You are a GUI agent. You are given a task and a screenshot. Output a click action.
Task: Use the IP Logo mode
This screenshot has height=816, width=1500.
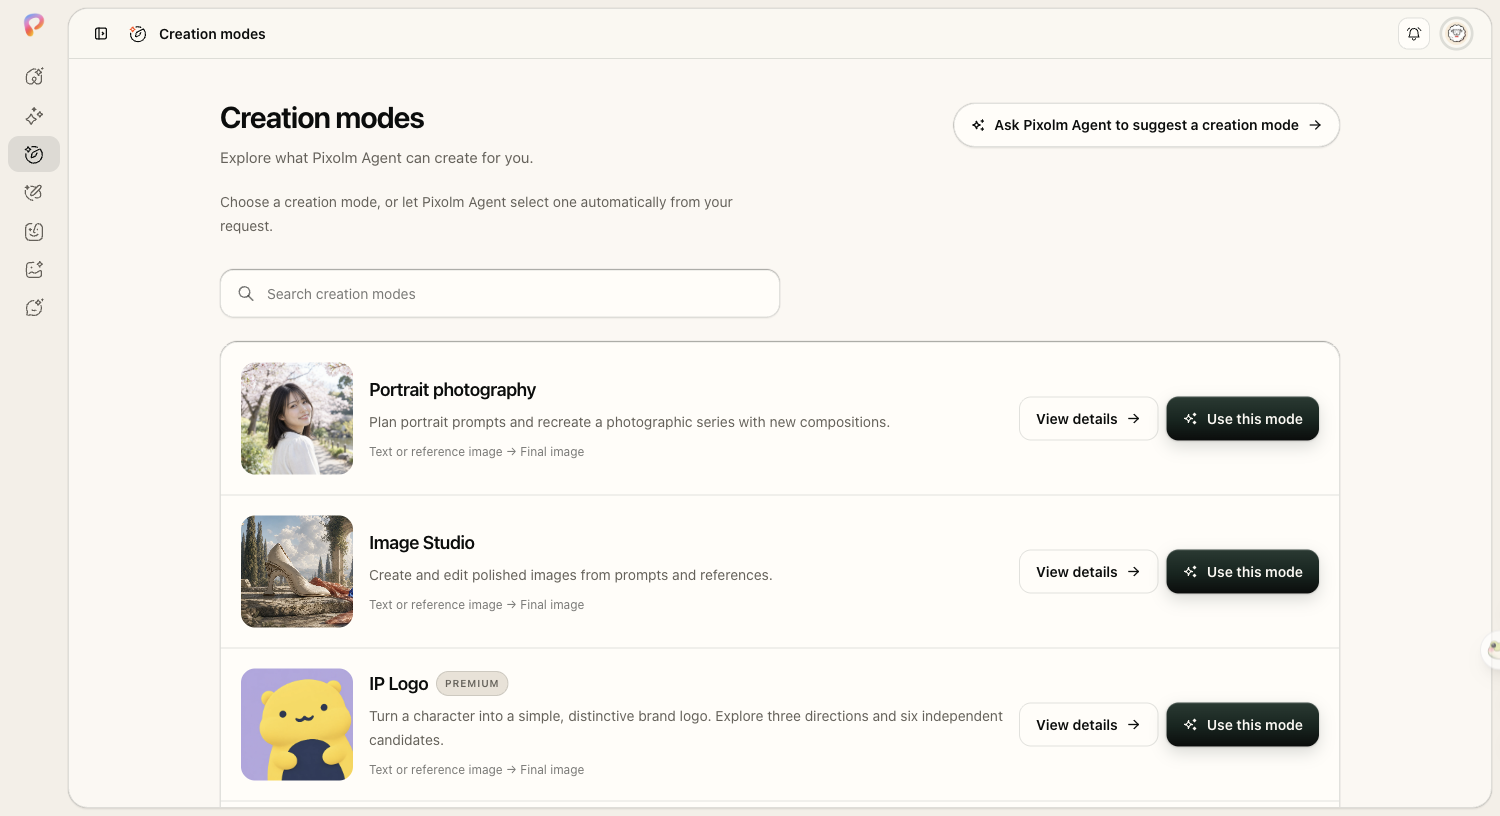click(x=1243, y=725)
